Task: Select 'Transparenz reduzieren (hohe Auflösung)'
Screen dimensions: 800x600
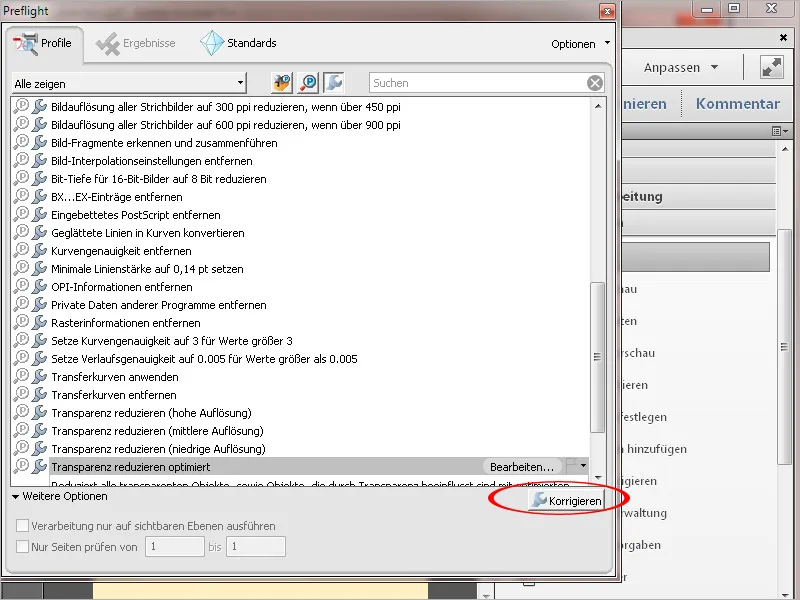Action: [151, 413]
